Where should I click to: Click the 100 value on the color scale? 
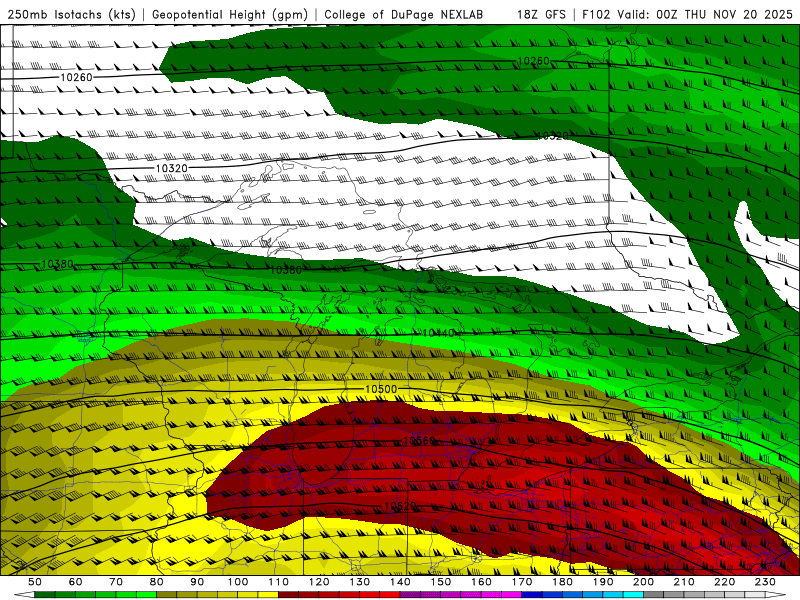click(x=238, y=582)
